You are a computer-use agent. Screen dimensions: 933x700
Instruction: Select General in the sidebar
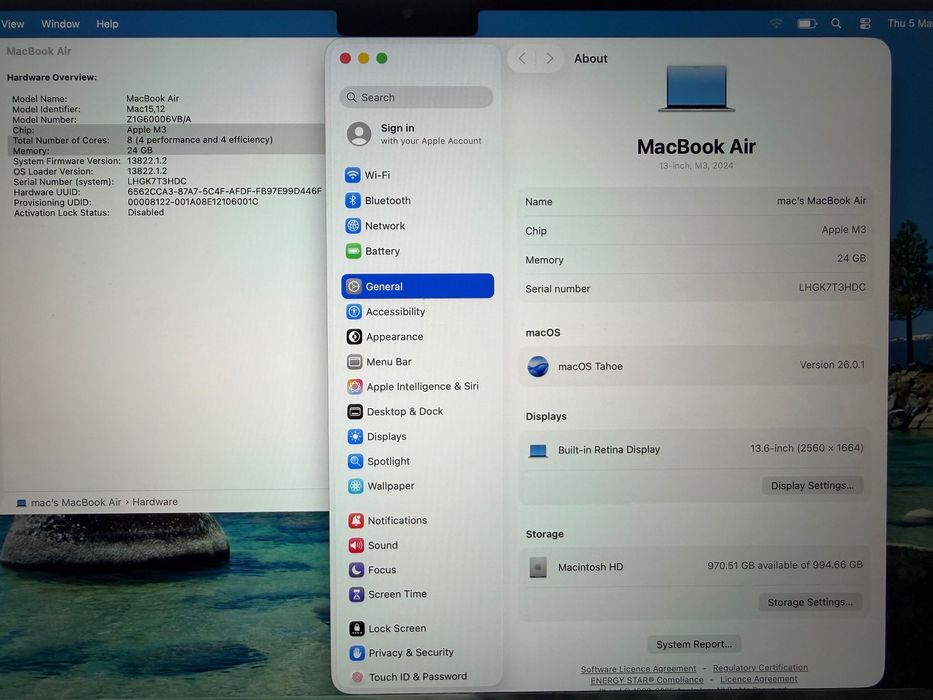point(417,286)
